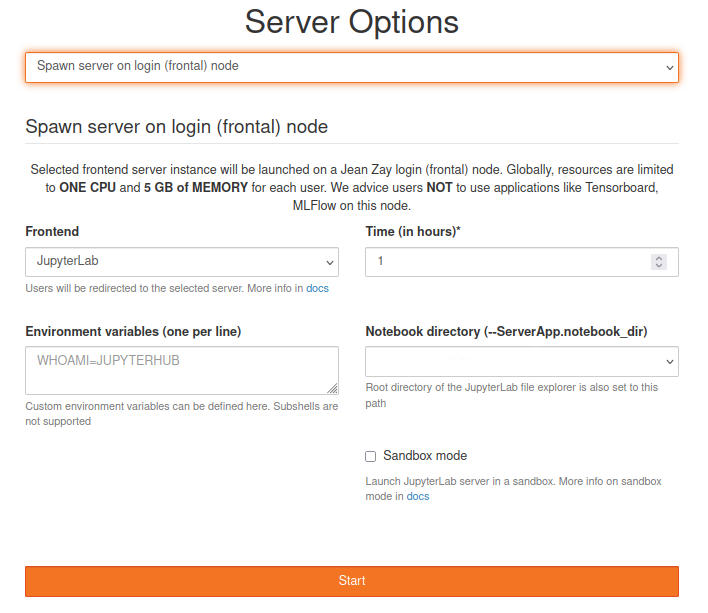Click the Frontend field label
708x613 pixels.
[52, 232]
